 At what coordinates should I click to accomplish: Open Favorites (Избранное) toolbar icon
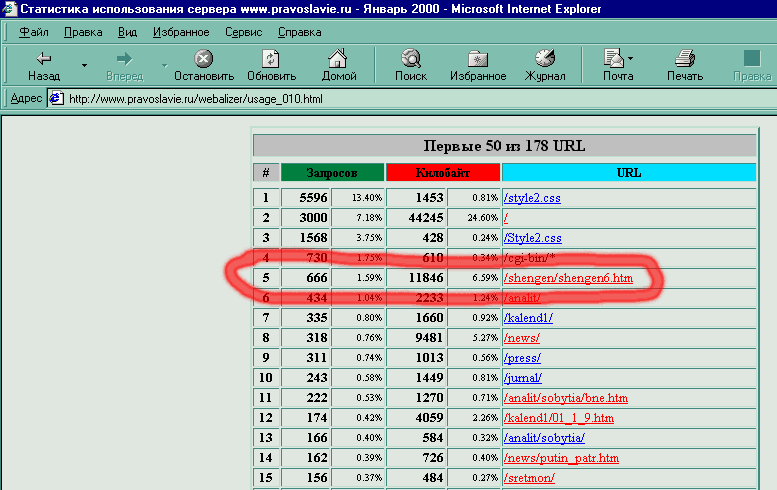click(x=478, y=59)
